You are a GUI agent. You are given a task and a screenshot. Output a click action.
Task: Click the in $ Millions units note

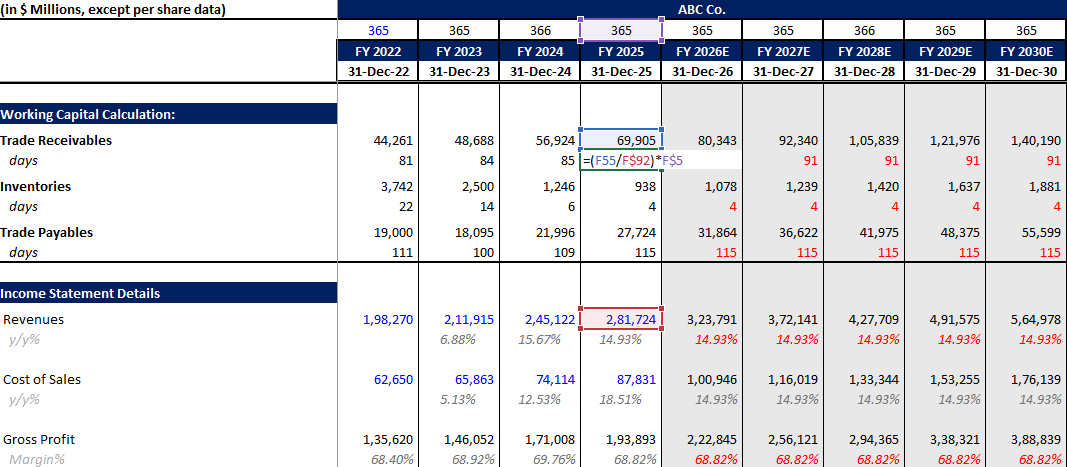click(113, 10)
